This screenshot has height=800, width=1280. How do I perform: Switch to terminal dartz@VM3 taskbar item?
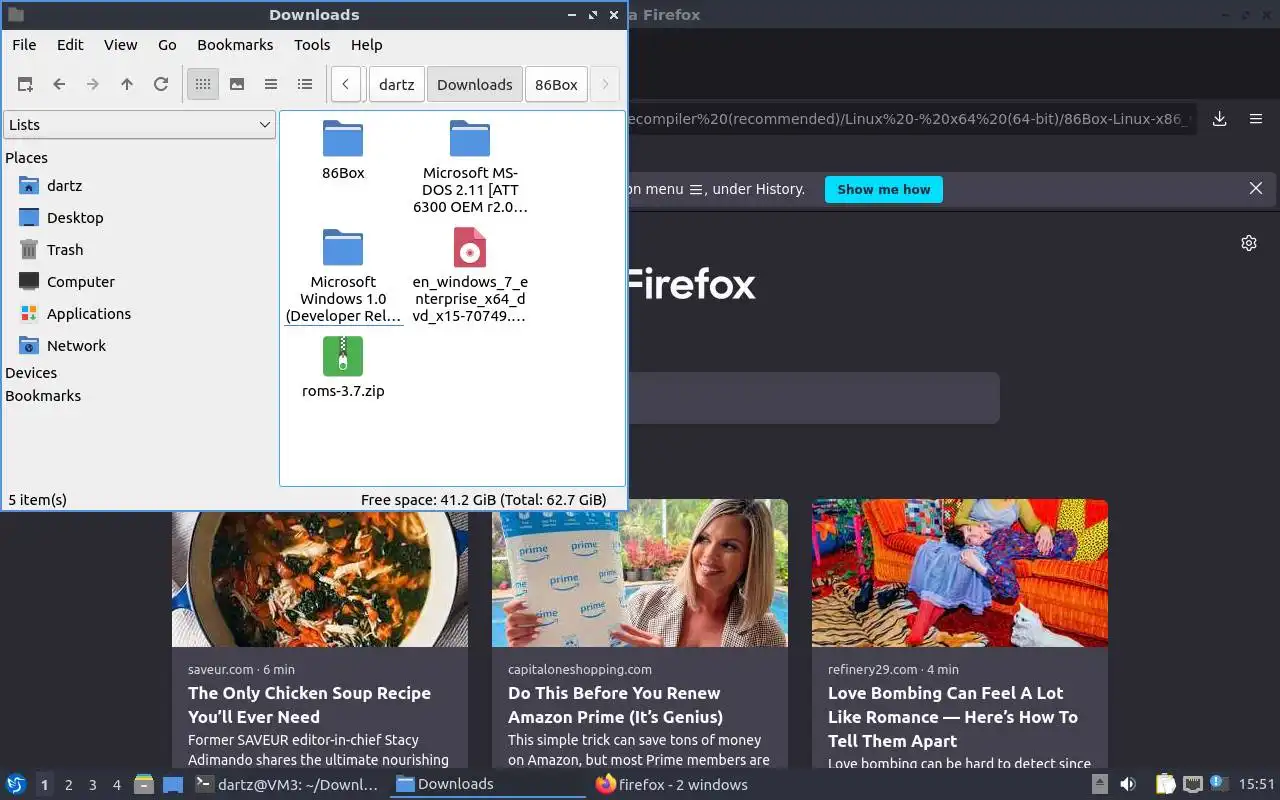(x=288, y=785)
